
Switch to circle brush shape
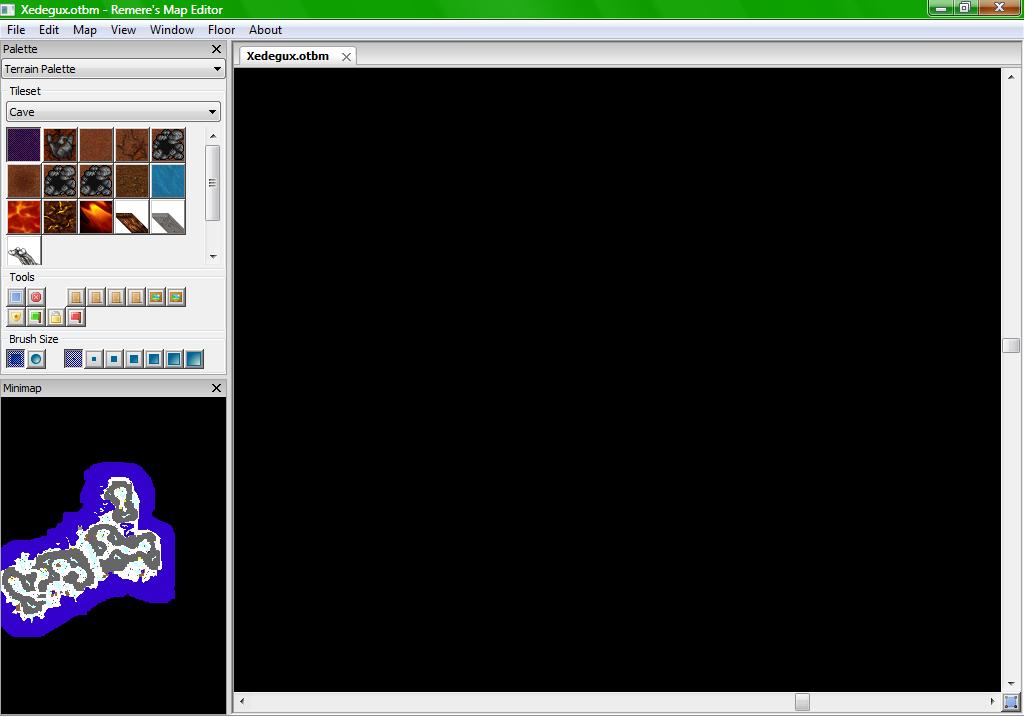pyautogui.click(x=36, y=359)
